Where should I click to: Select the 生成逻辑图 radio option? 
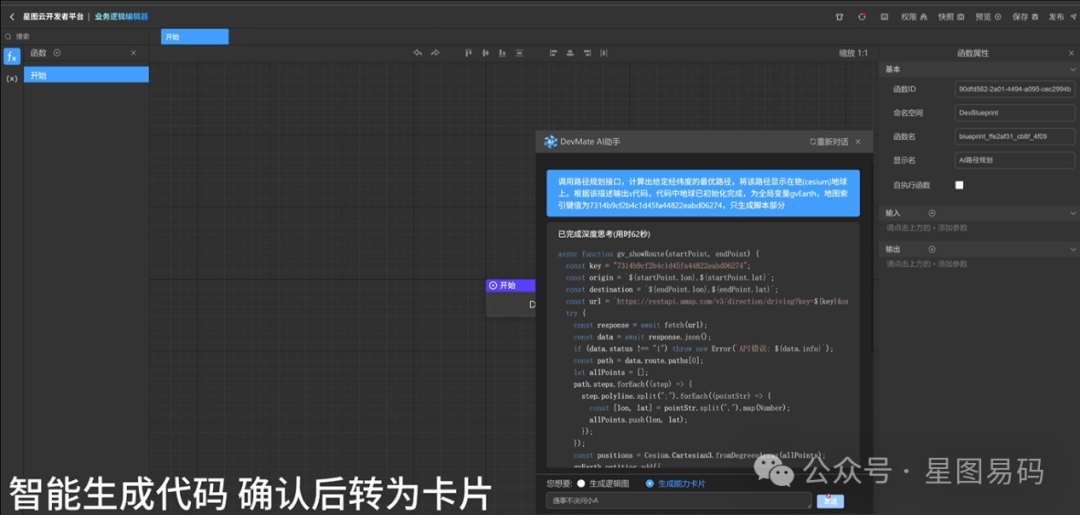point(581,483)
